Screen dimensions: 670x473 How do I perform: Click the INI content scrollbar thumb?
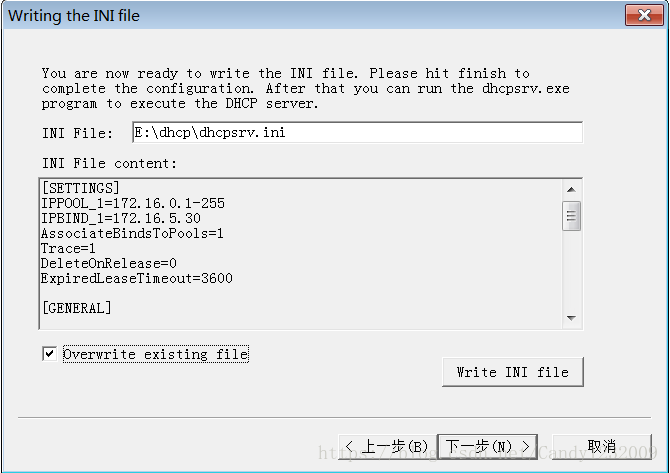coord(571,215)
